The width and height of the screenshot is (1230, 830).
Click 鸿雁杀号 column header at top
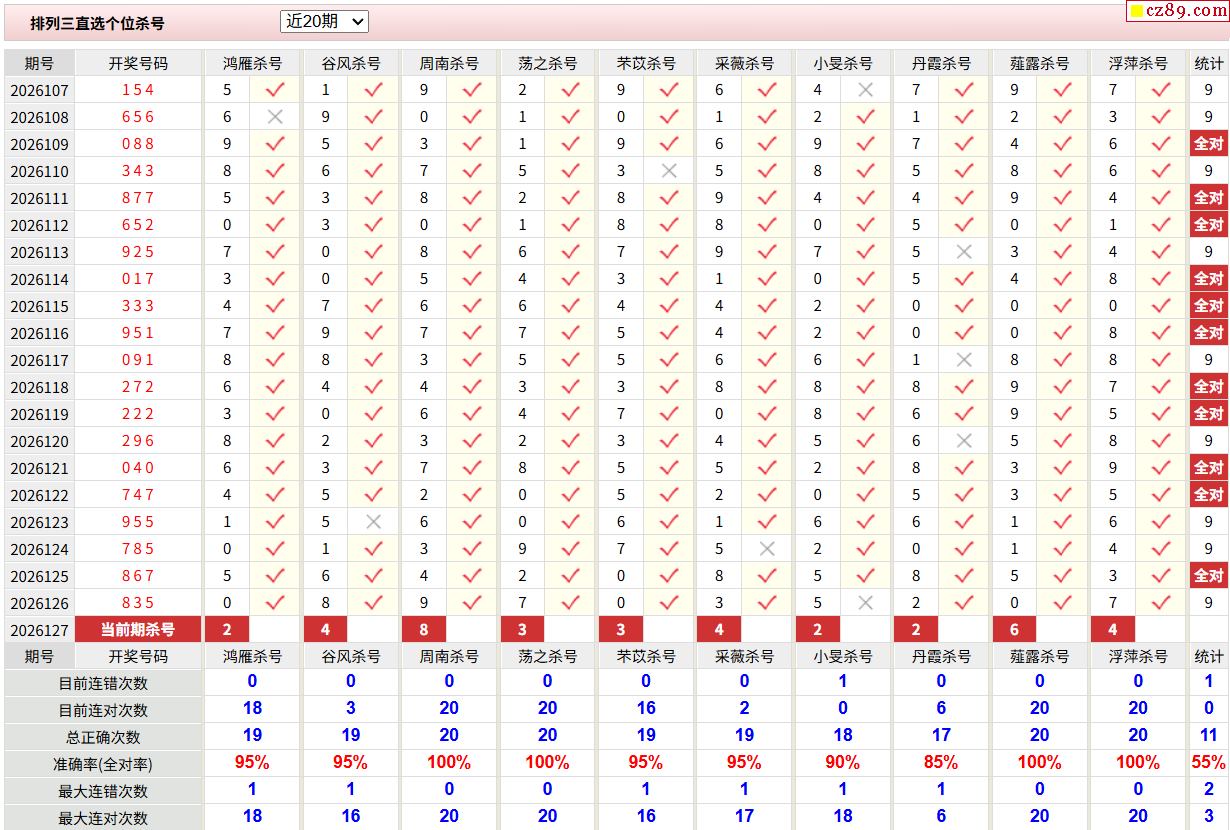[x=252, y=63]
